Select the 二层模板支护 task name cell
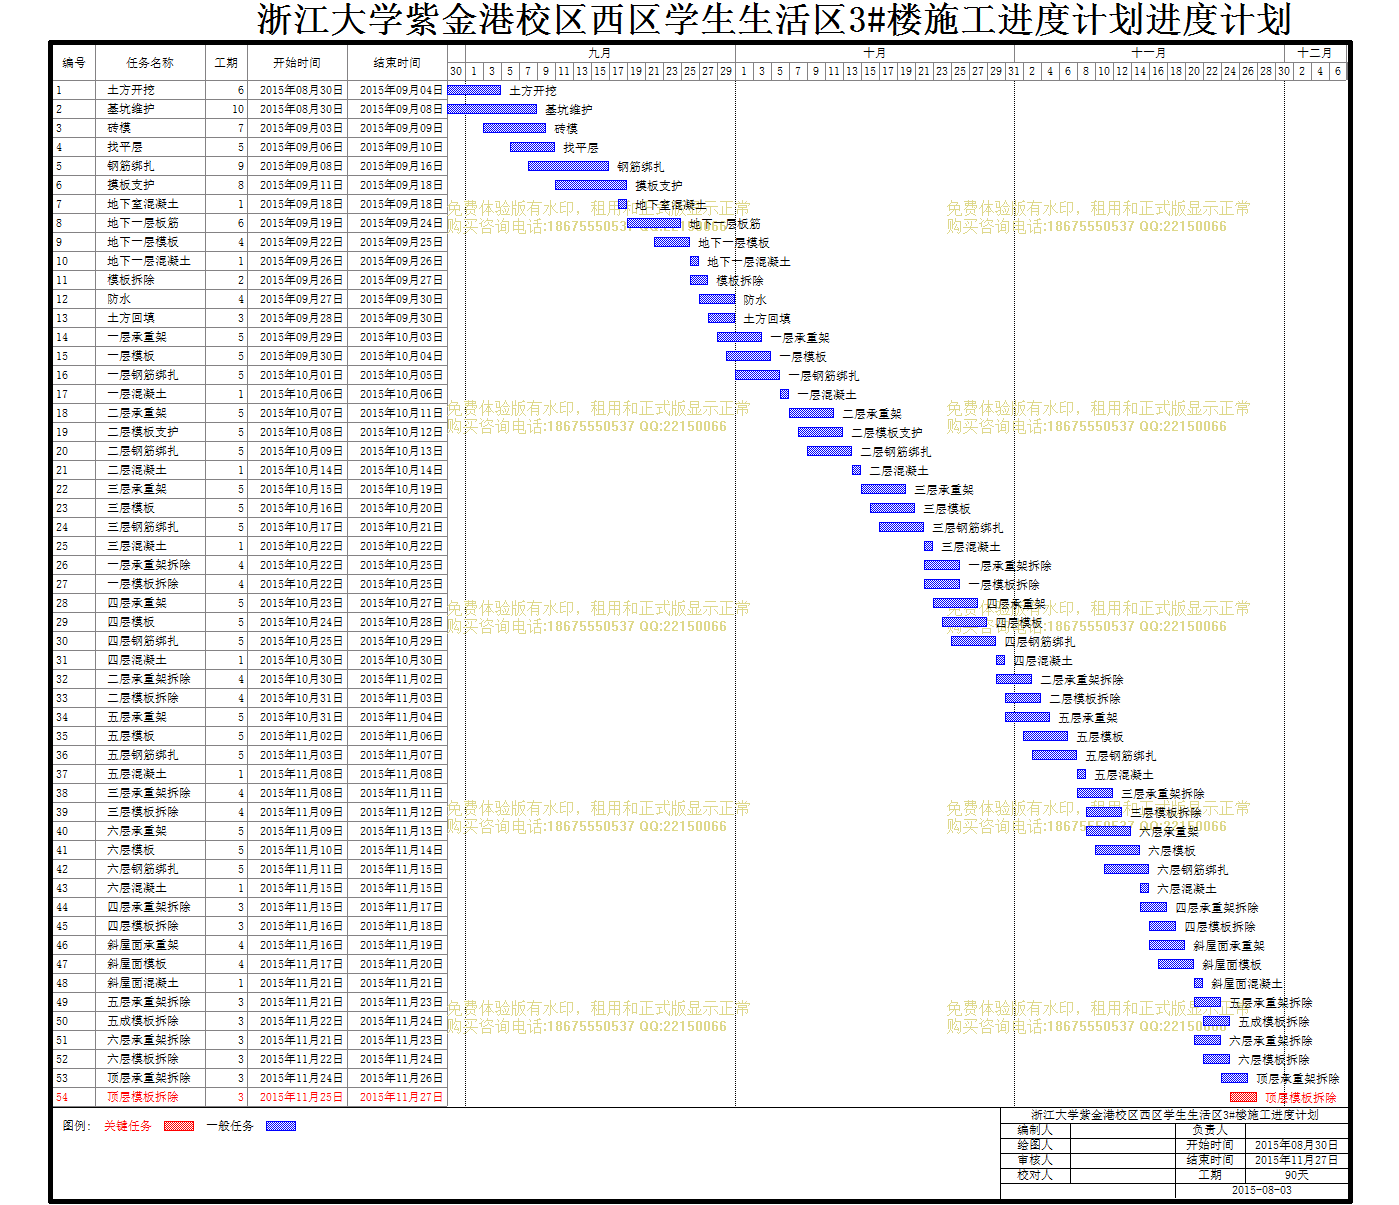The height and width of the screenshot is (1205, 1399). [x=150, y=432]
